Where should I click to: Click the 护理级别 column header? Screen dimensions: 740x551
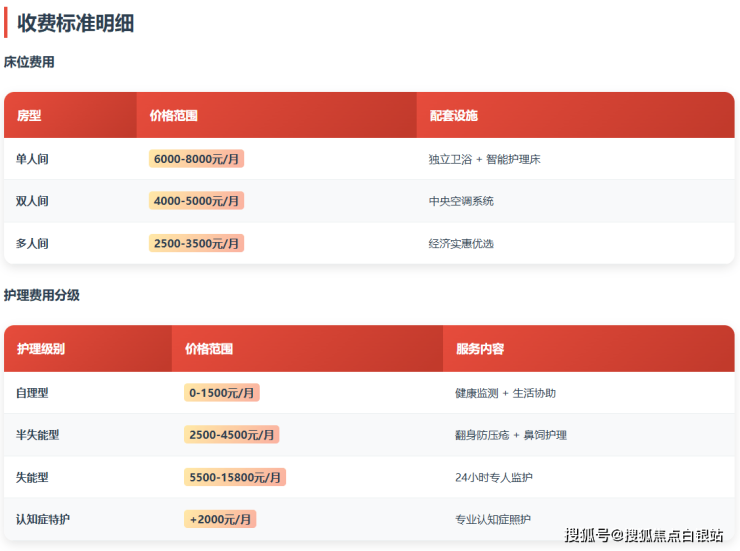pyautogui.click(x=41, y=349)
